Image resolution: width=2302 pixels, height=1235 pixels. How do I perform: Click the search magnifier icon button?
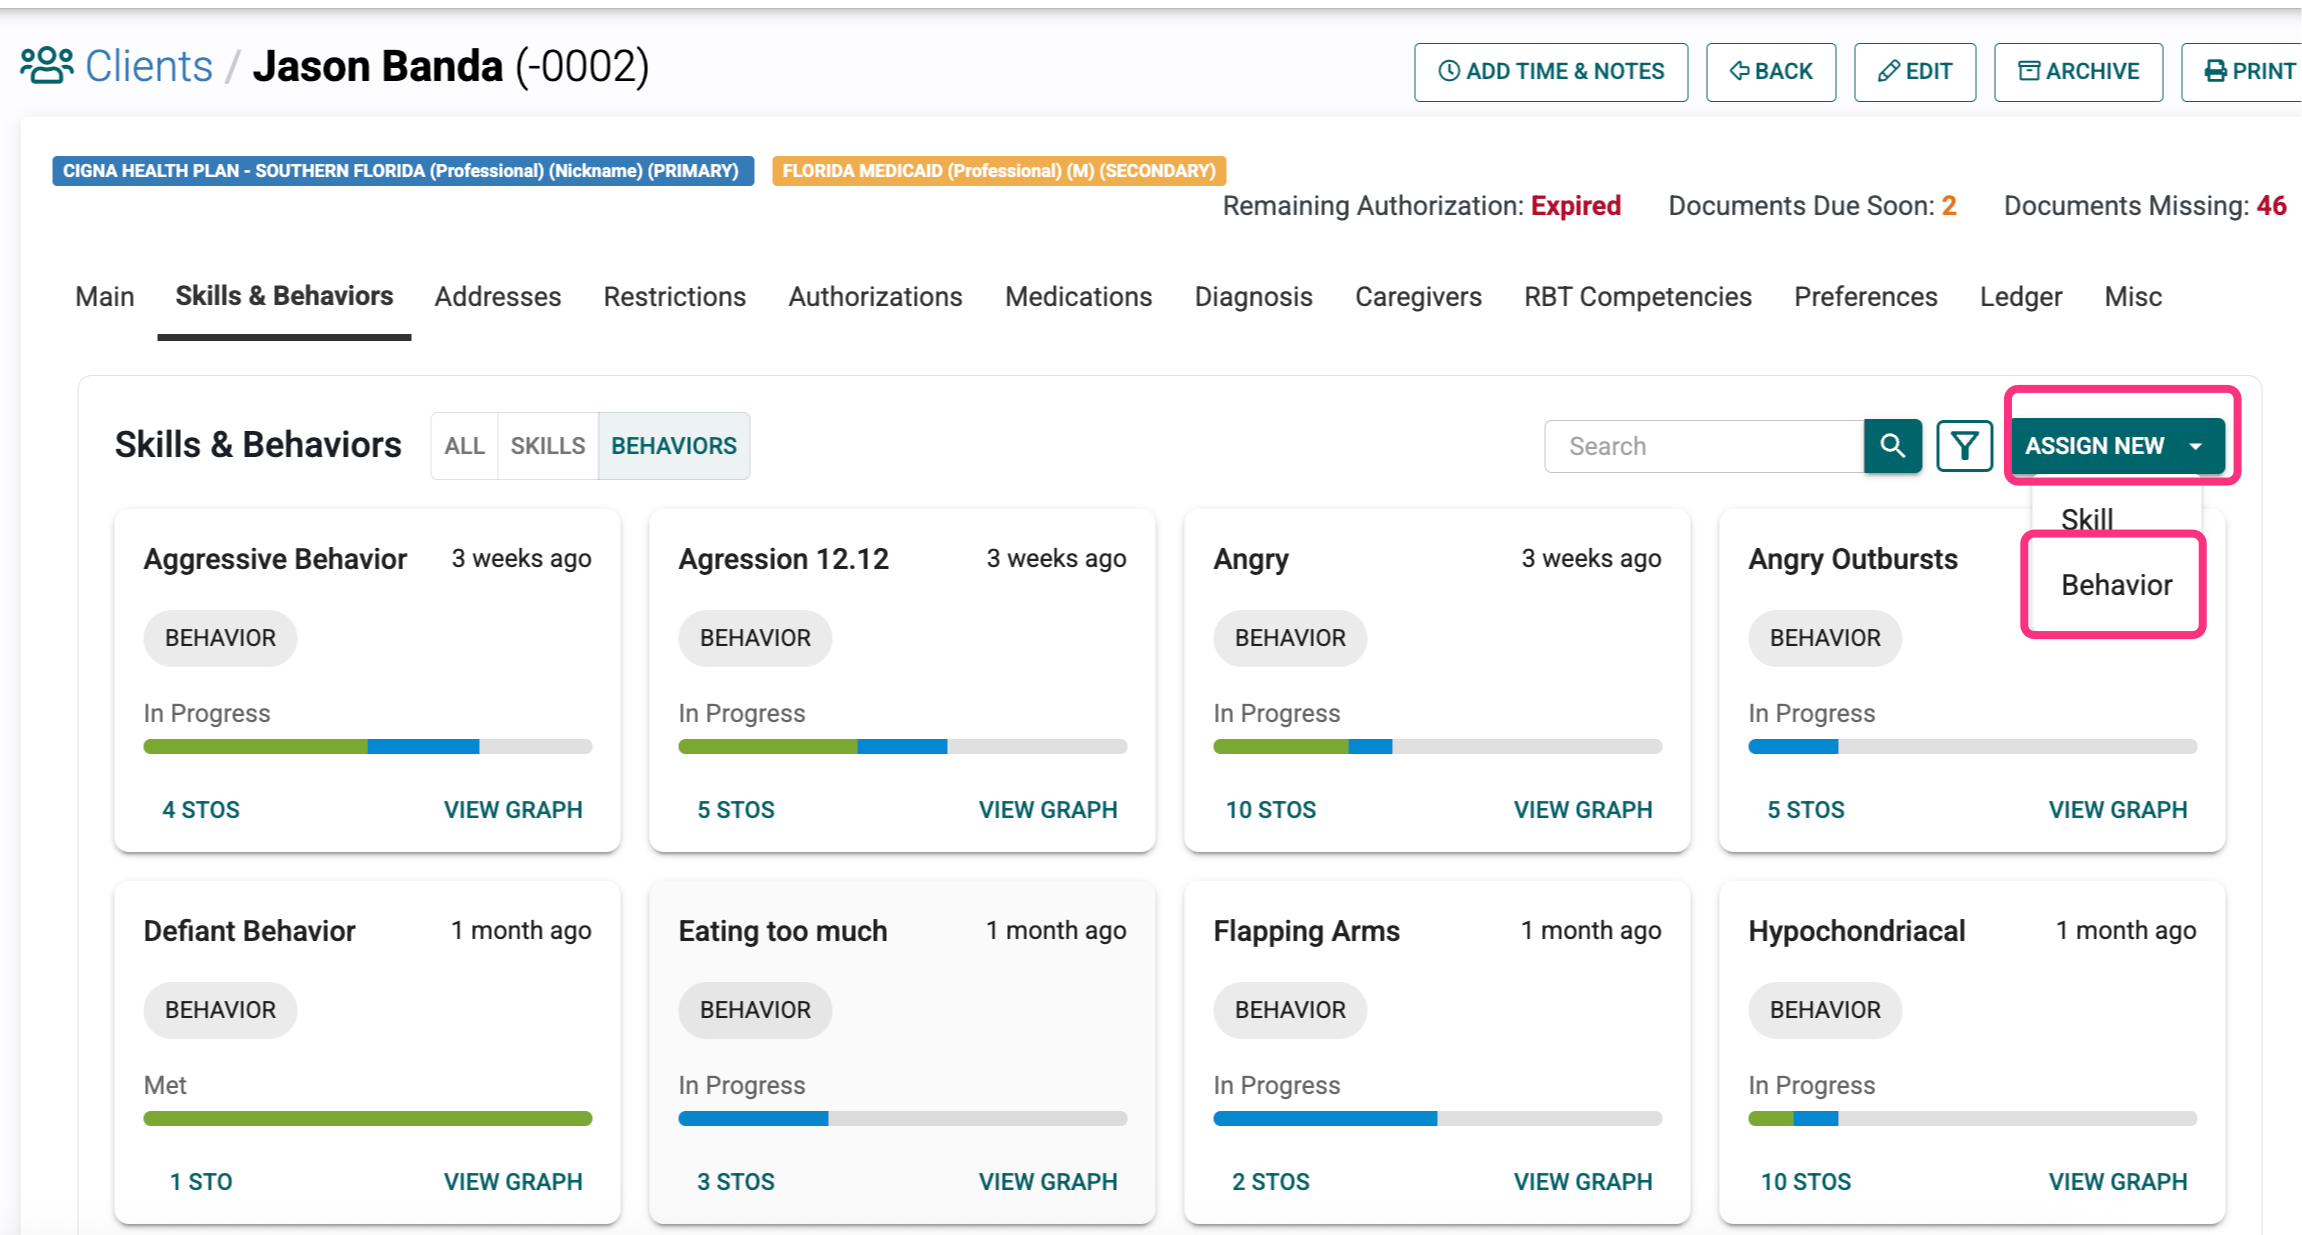(x=1892, y=446)
